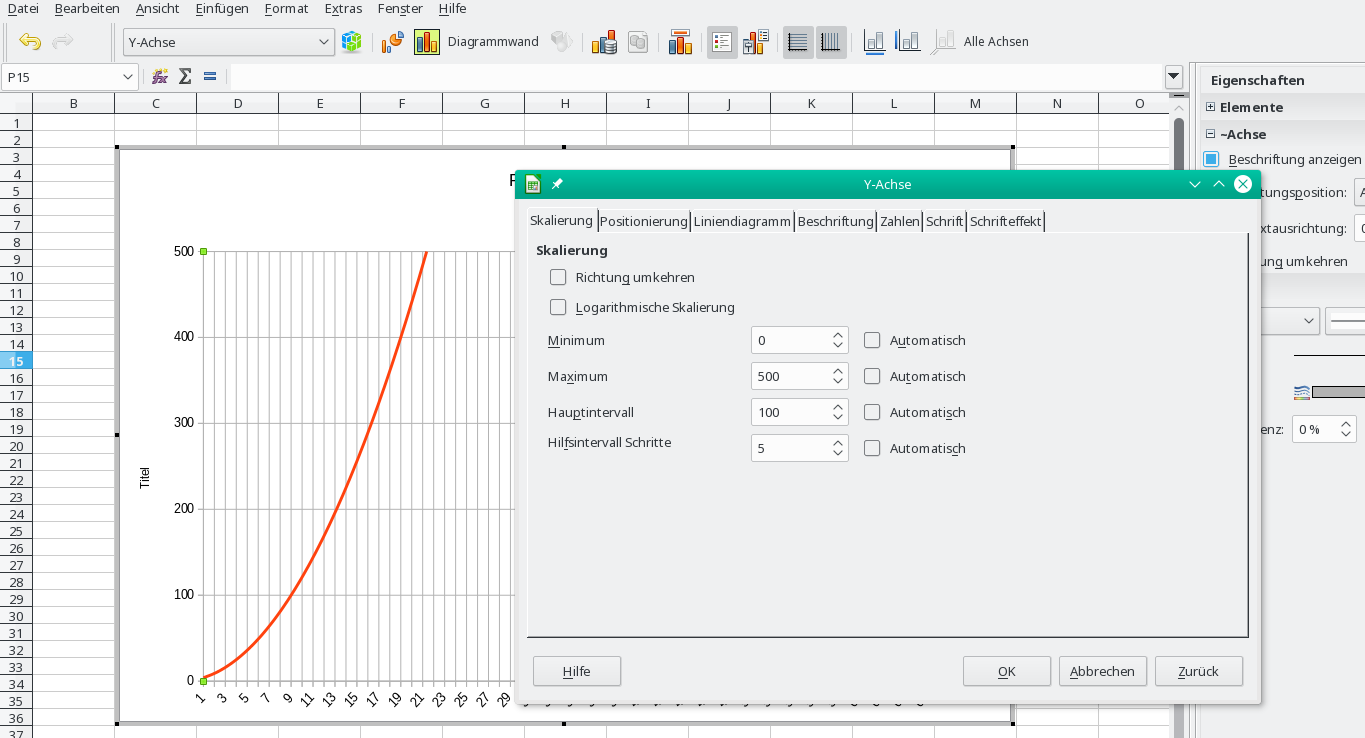The height and width of the screenshot is (738, 1365).
Task: Check Logarithmische Skalierung option
Action: [558, 307]
